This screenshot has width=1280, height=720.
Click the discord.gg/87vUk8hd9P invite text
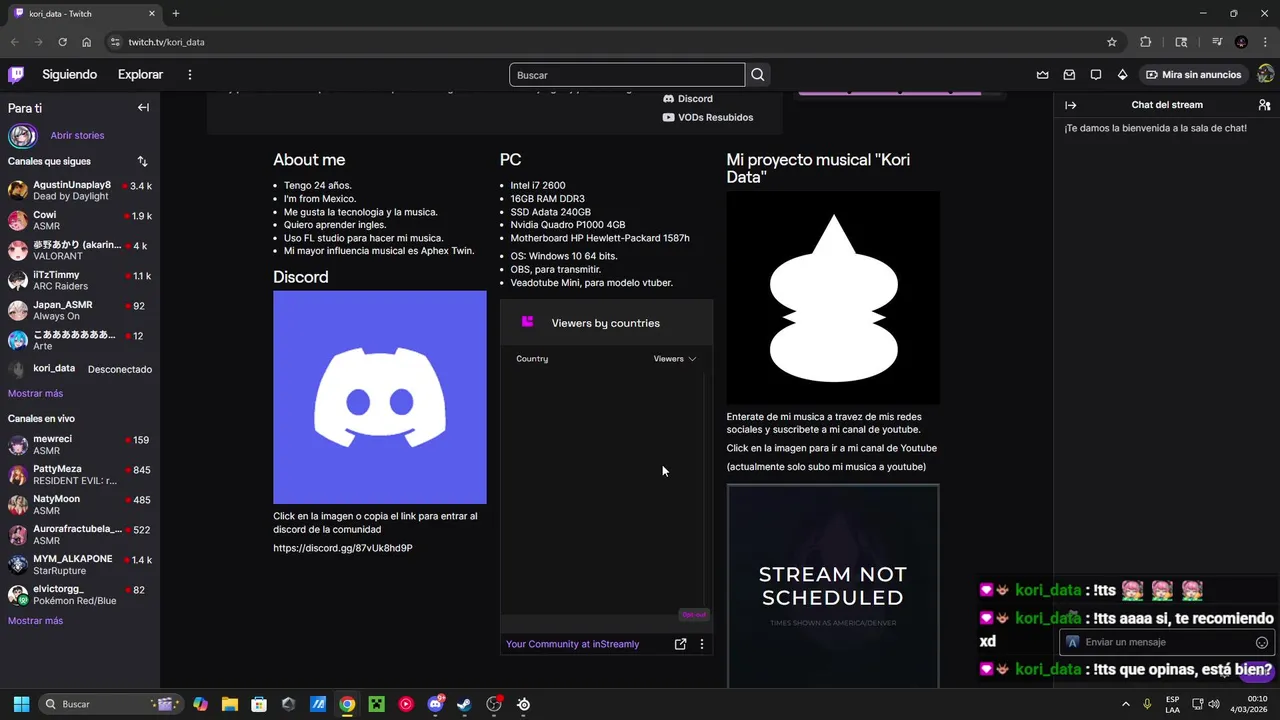343,548
